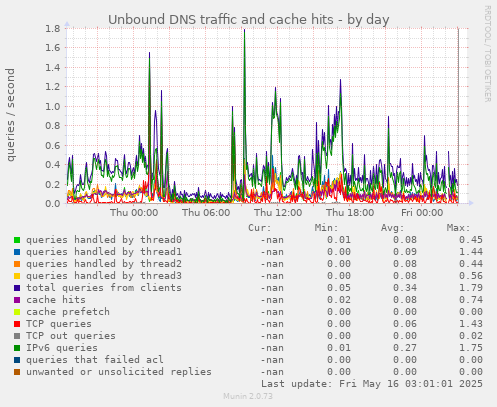Viewport: 497px width, 407px height.
Task: Click total queries Max value 1.79
Action: point(471,288)
